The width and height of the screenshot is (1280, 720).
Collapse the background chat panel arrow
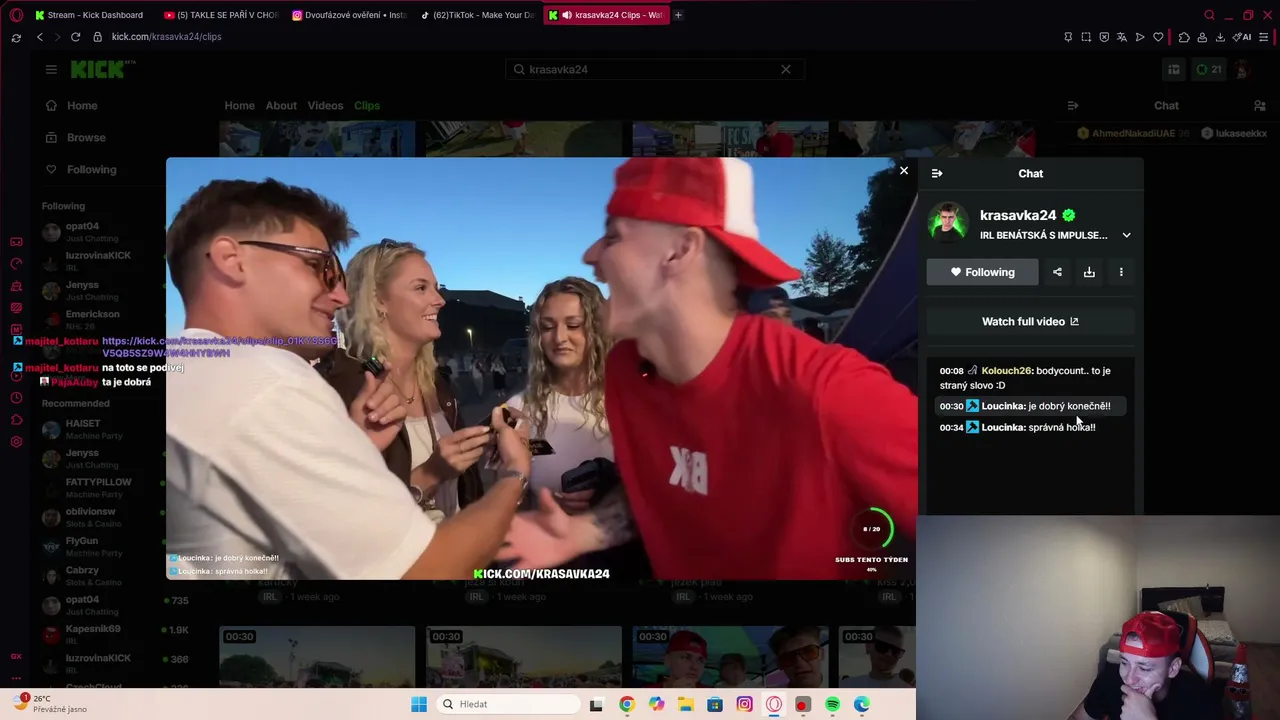pos(1073,105)
